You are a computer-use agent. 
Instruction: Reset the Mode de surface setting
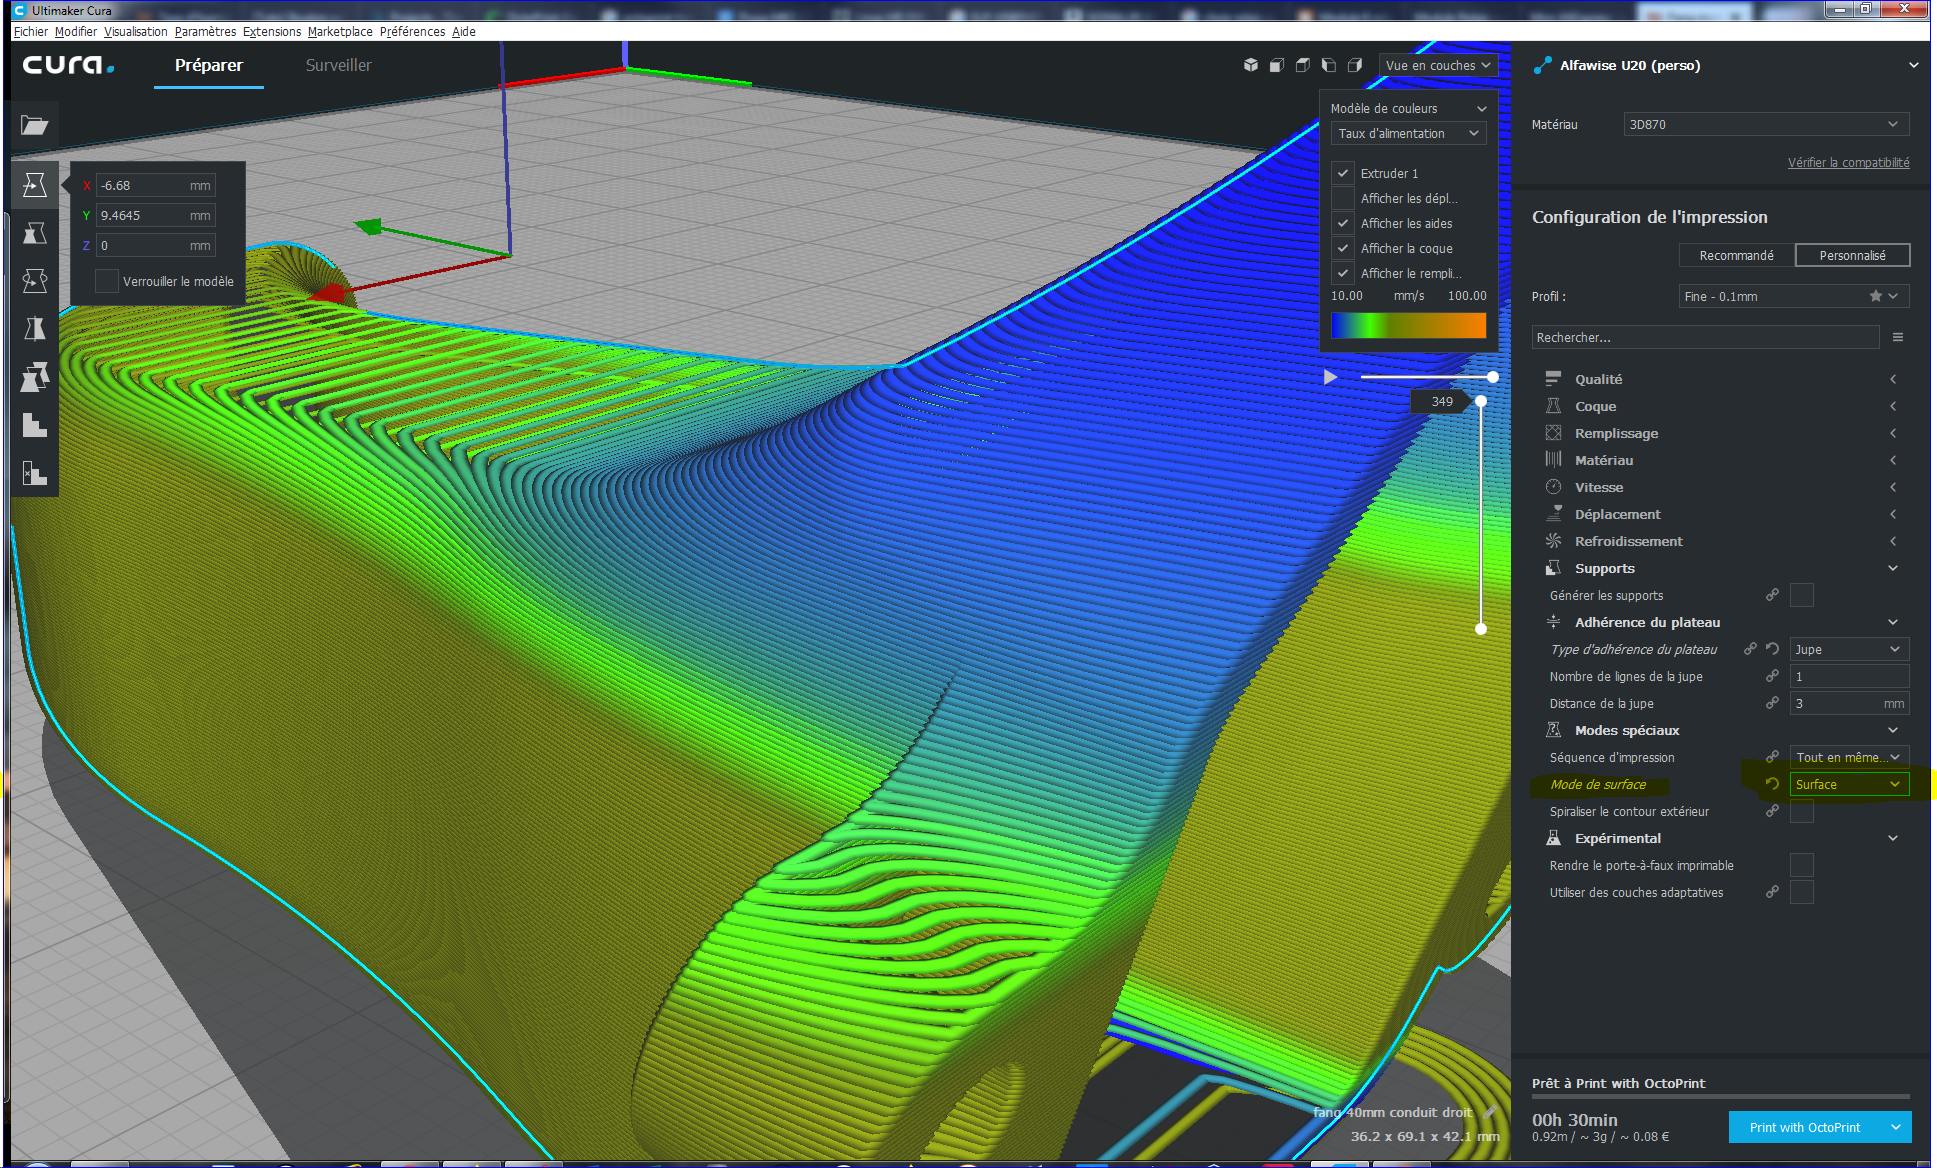pos(1772,784)
